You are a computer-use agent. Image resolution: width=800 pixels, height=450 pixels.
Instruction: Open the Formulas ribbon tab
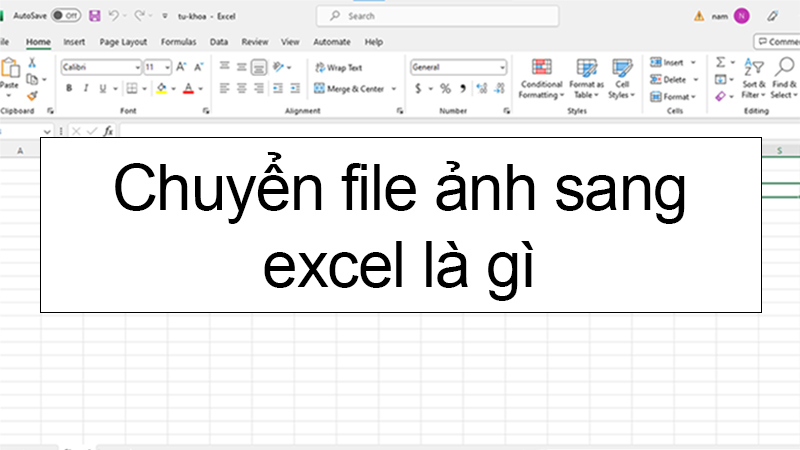(x=178, y=42)
